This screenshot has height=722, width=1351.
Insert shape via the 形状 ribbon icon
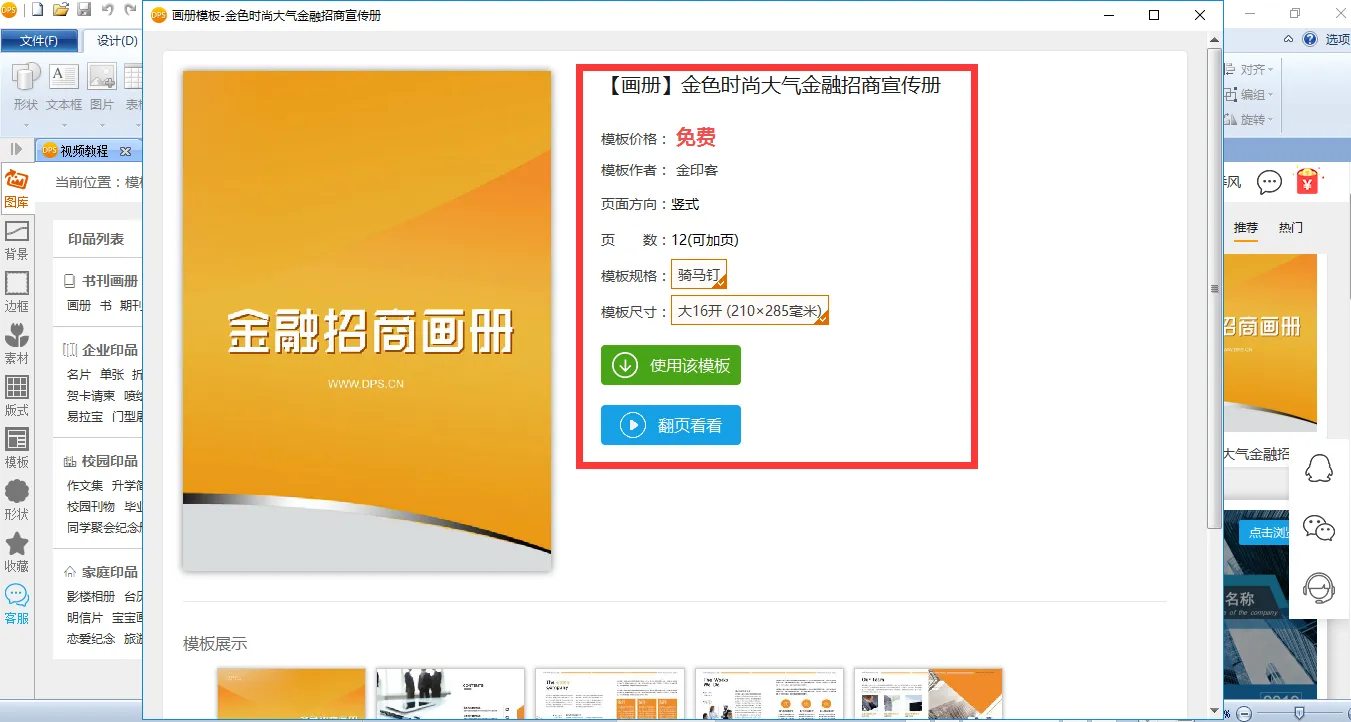point(26,76)
